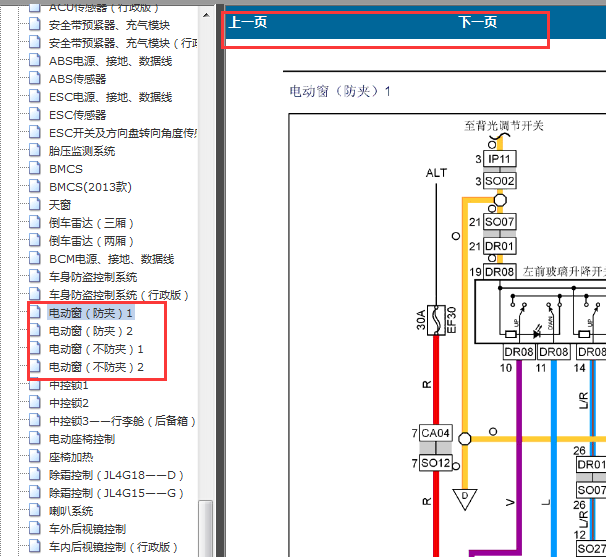Open ESC传感器 page
This screenshot has height=557, width=606.
(78, 115)
